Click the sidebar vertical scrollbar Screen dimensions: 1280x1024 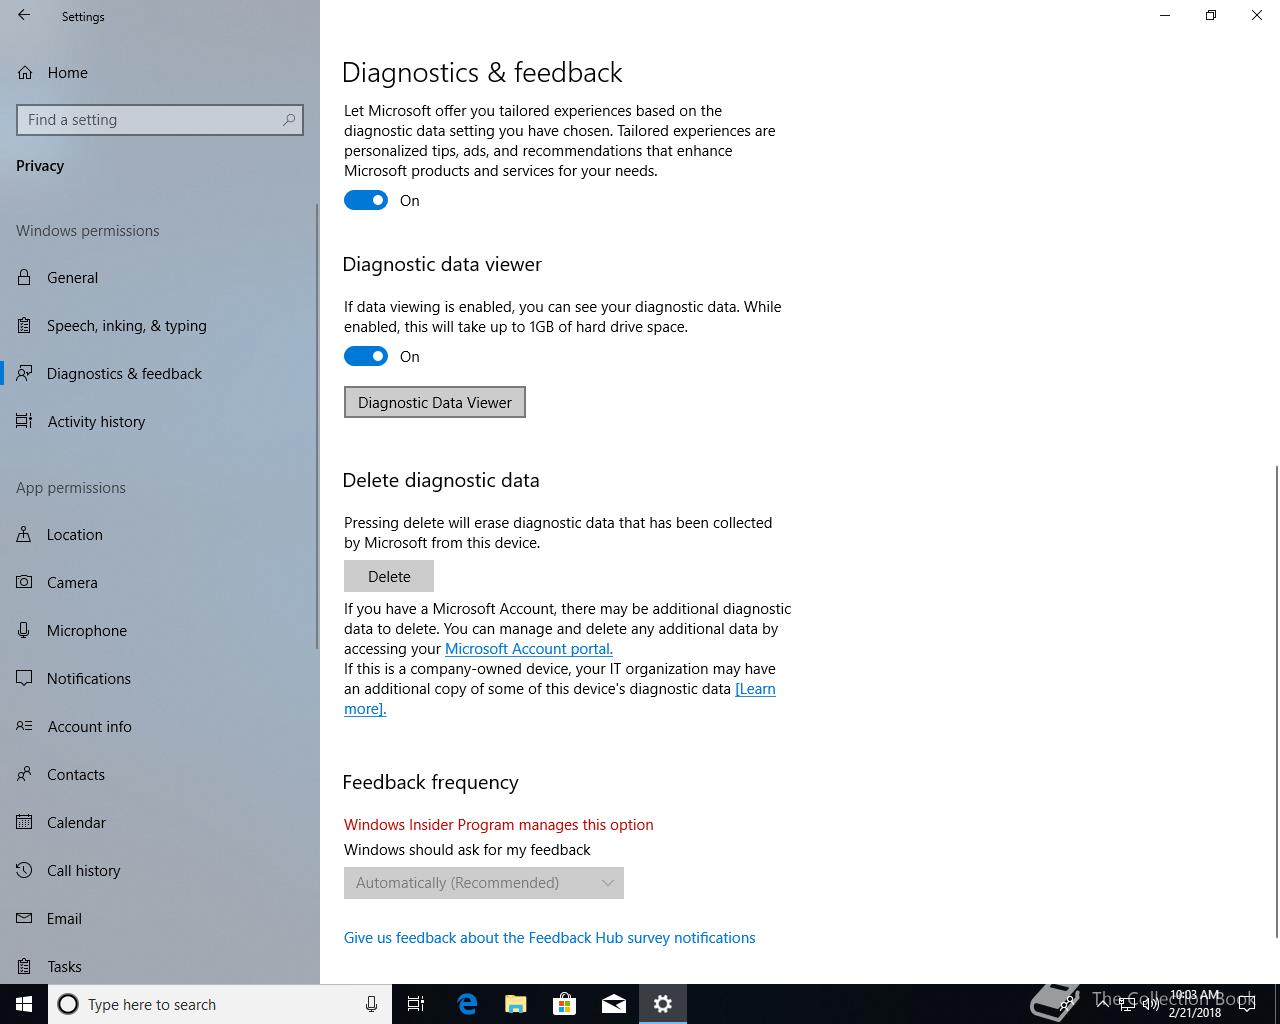[317, 425]
